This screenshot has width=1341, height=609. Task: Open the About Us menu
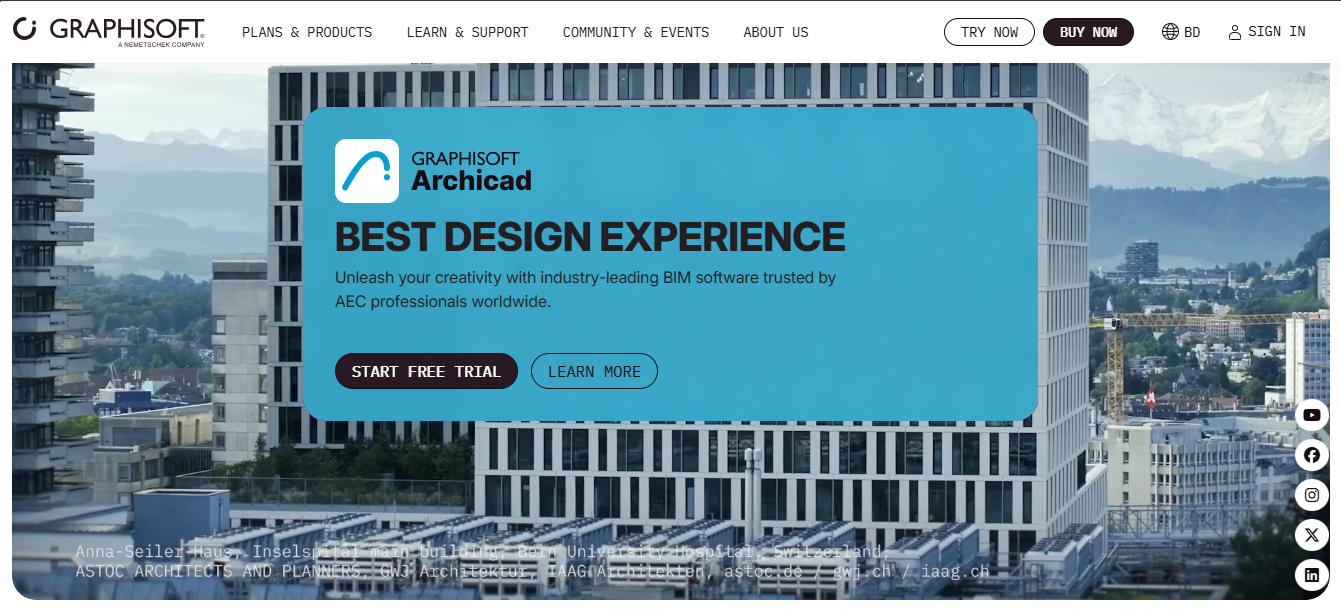[x=776, y=32]
